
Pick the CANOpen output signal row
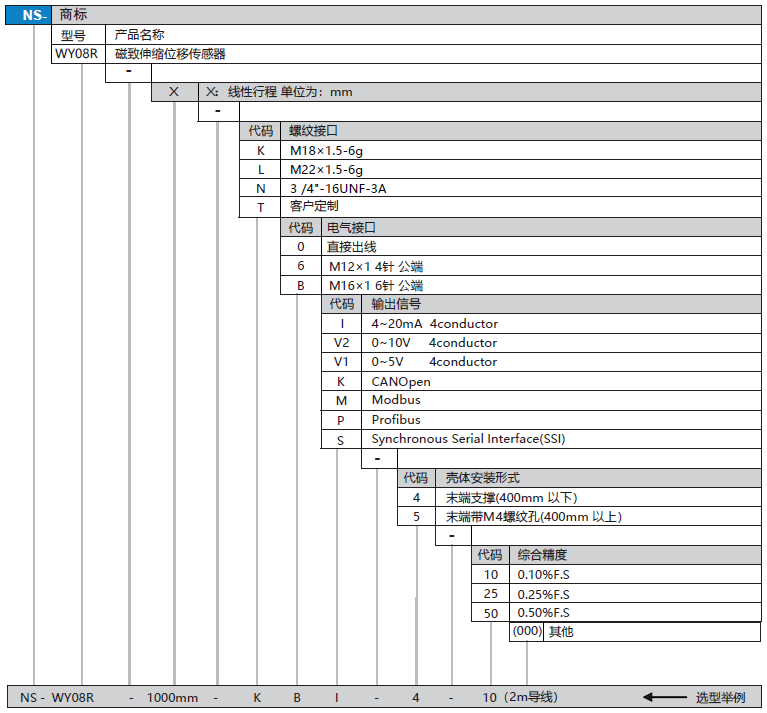(401, 381)
